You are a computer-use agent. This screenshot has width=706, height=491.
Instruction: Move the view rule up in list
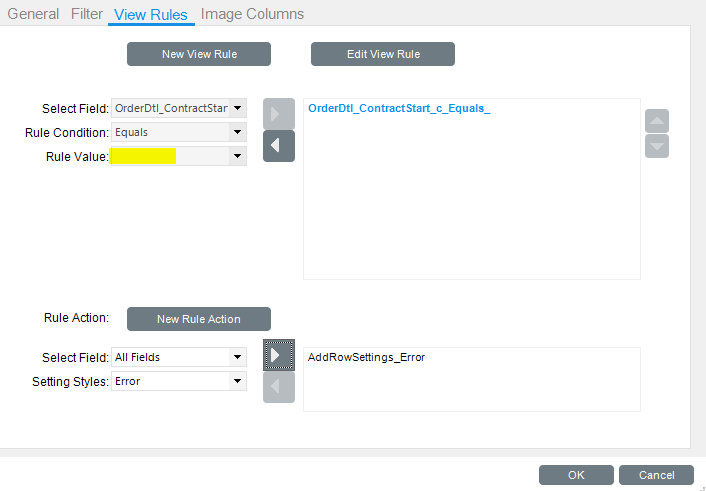[x=657, y=121]
